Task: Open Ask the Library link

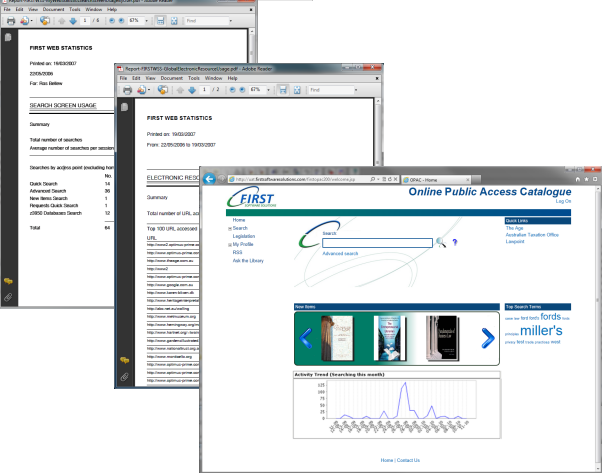Action: click(248, 261)
